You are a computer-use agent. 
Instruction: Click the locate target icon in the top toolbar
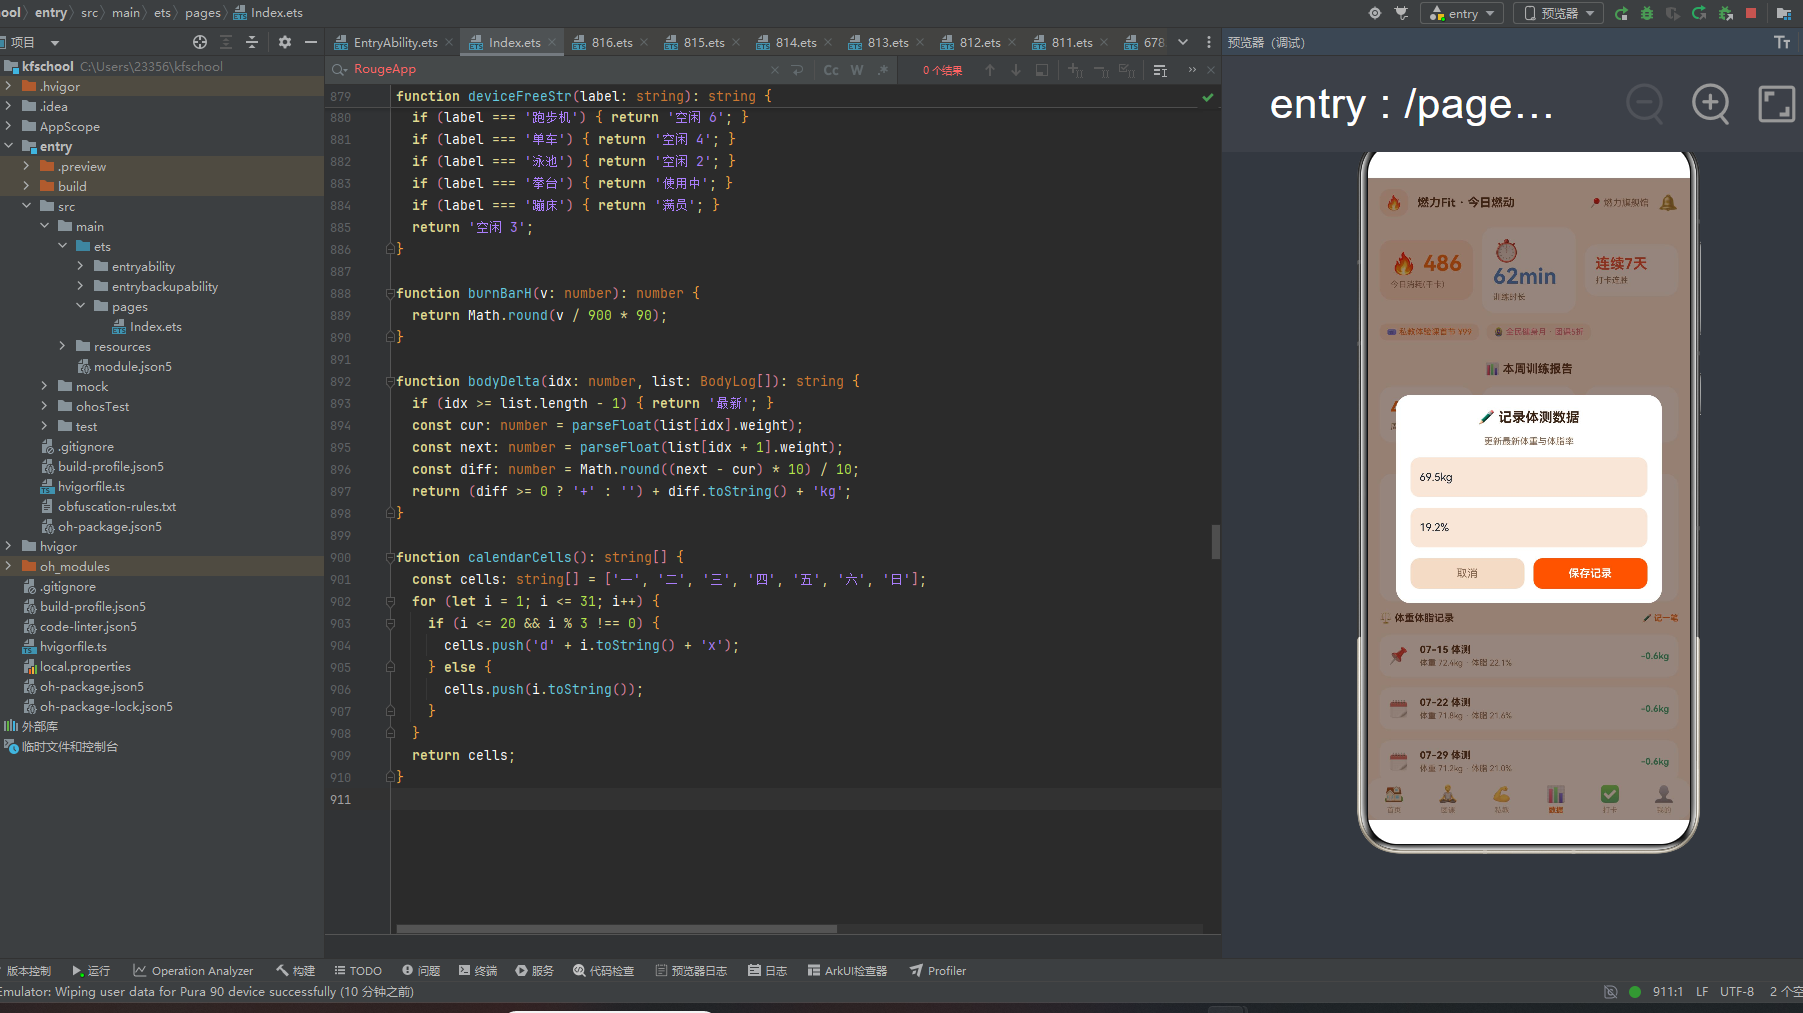tap(1375, 13)
